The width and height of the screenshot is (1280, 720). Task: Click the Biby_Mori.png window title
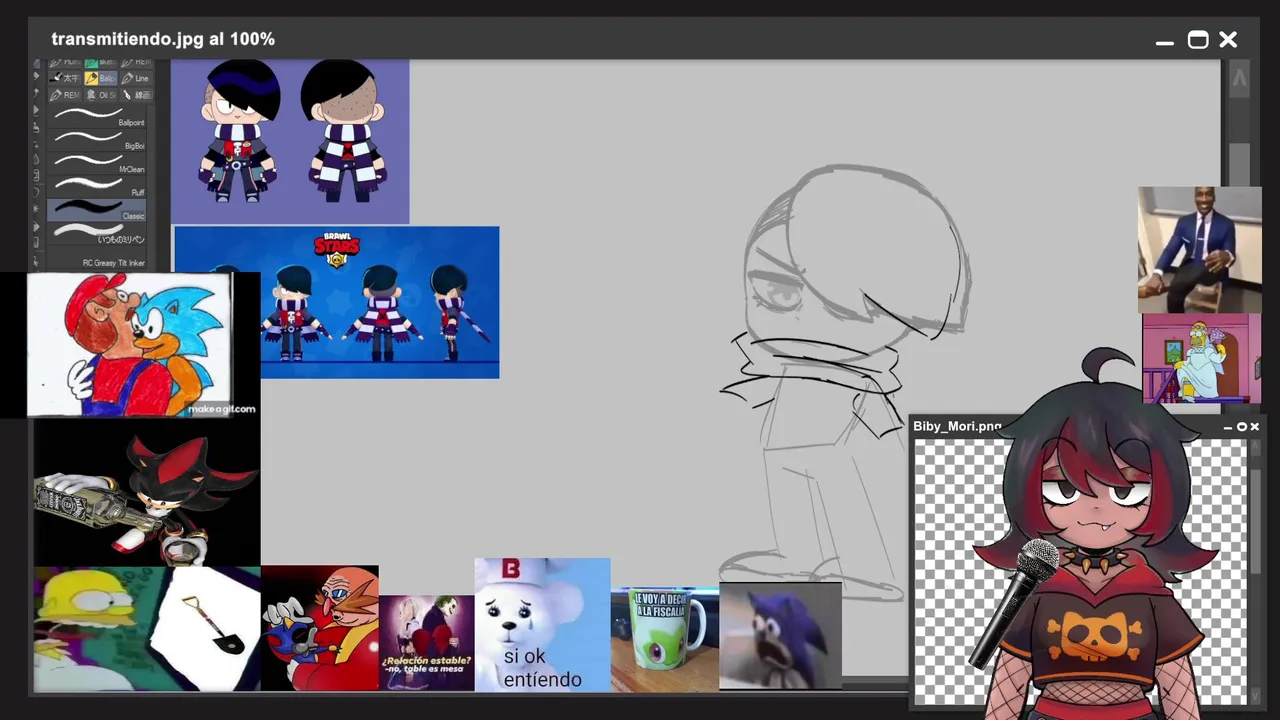point(957,427)
